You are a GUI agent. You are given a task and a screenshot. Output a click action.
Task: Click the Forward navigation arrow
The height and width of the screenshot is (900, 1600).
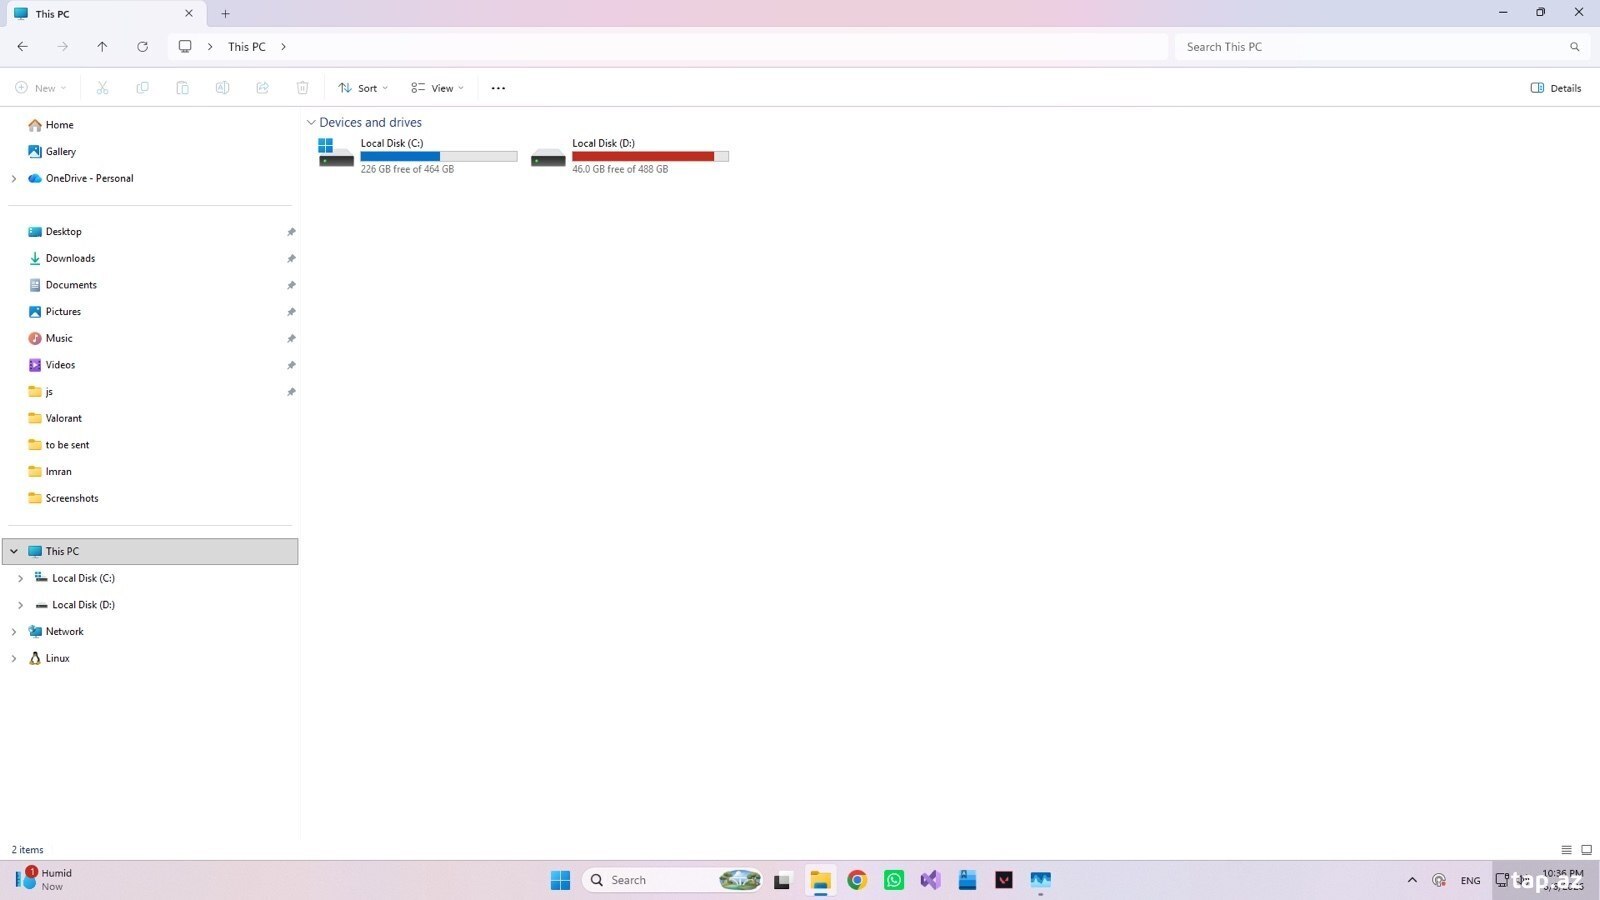pos(62,46)
